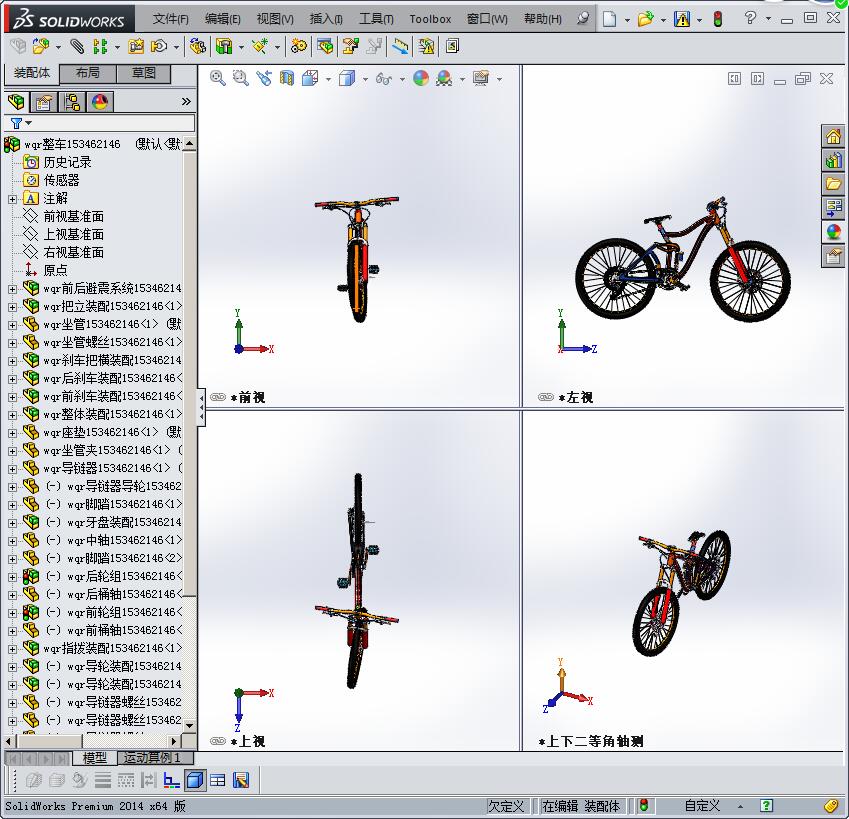The image size is (849, 819).
Task: Click the Section View icon
Action: point(287,78)
